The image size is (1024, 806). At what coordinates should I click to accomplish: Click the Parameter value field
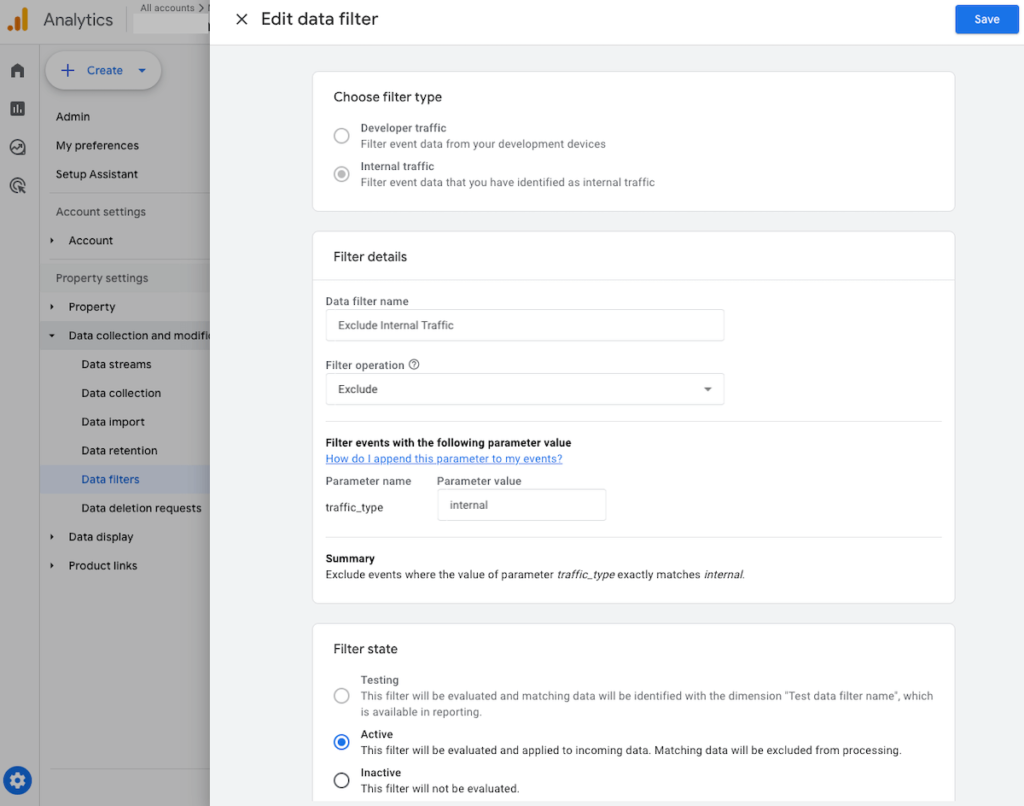tap(522, 505)
